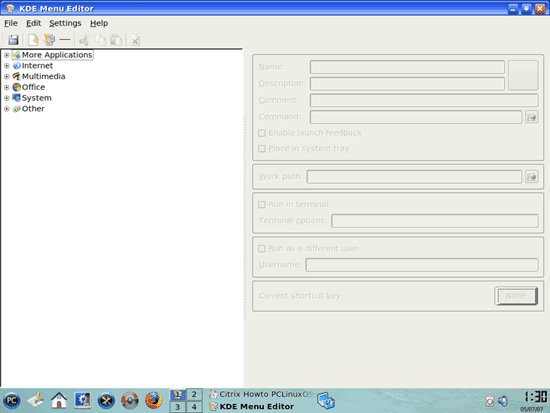Viewport: 550px width, 413px height.
Task: Click the volume speaker tray icon
Action: 503,401
